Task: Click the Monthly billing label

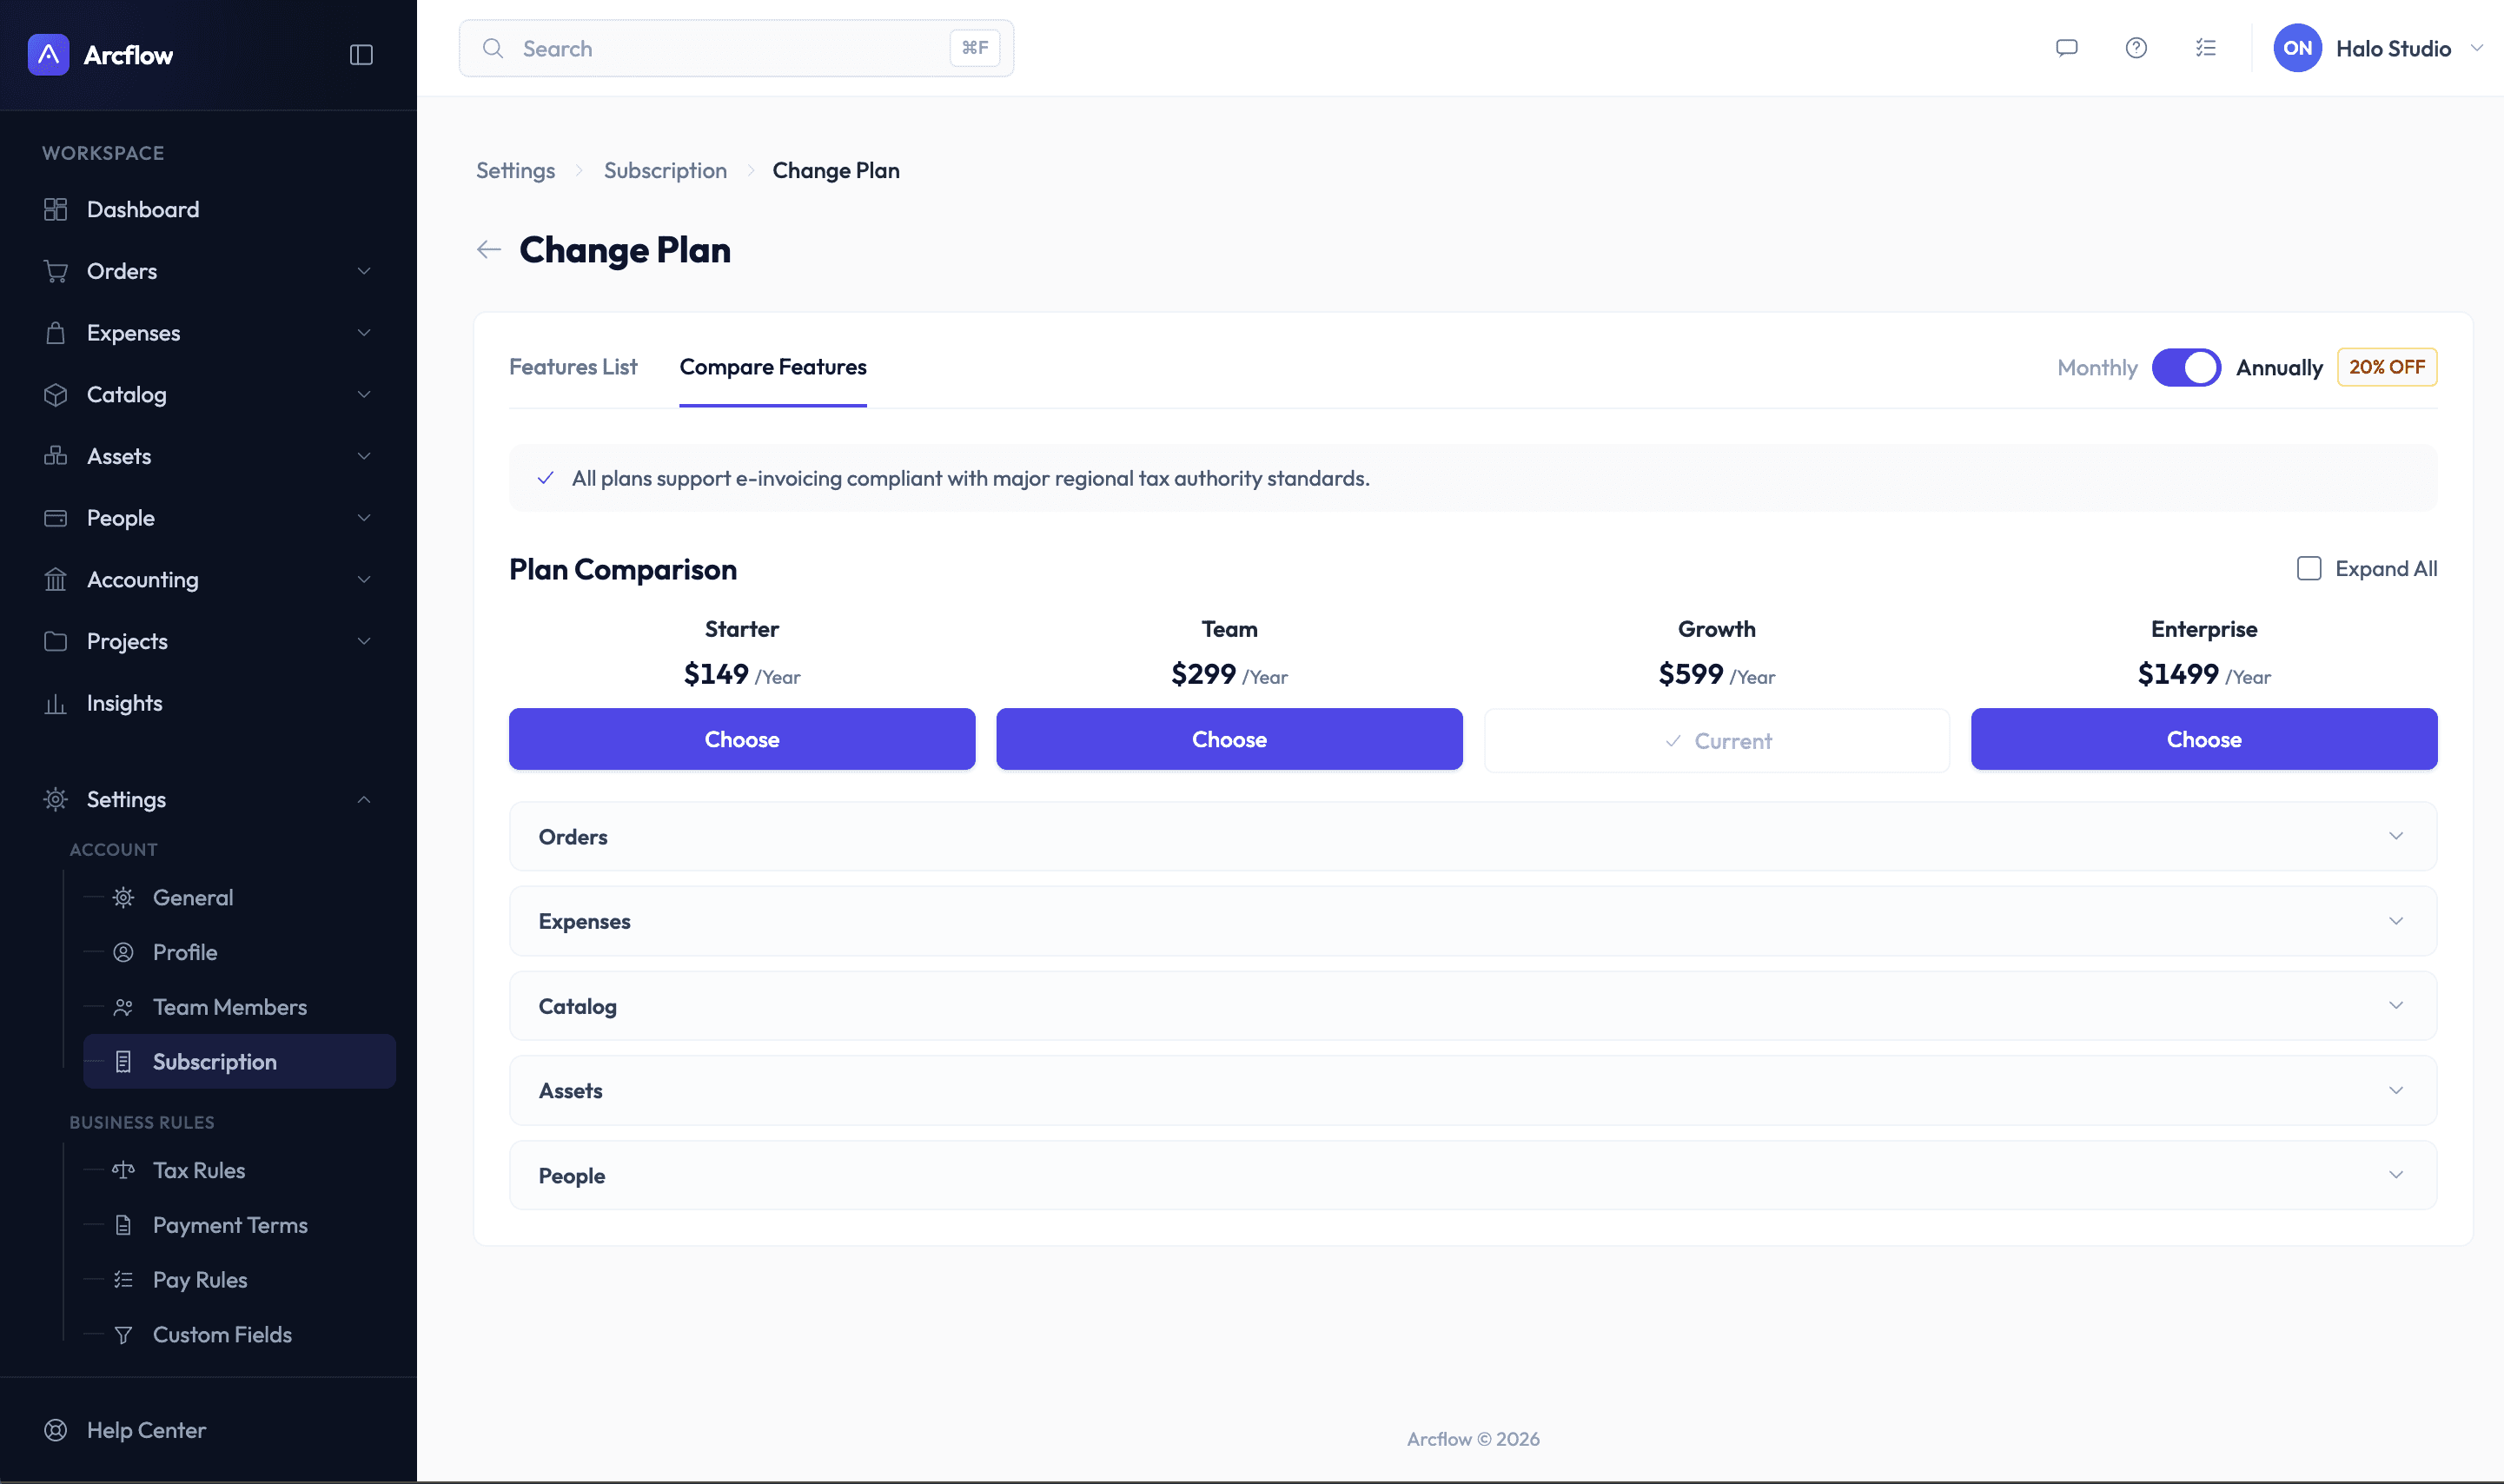Action: click(x=2097, y=367)
